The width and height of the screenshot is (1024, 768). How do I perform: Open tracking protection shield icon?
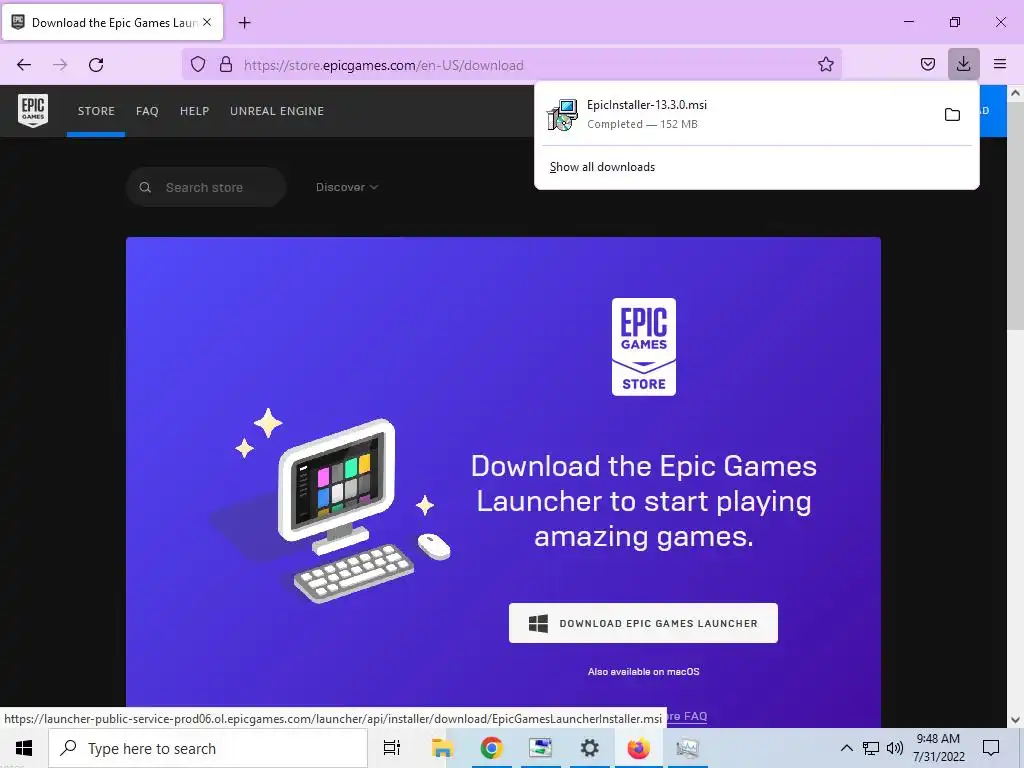(198, 65)
